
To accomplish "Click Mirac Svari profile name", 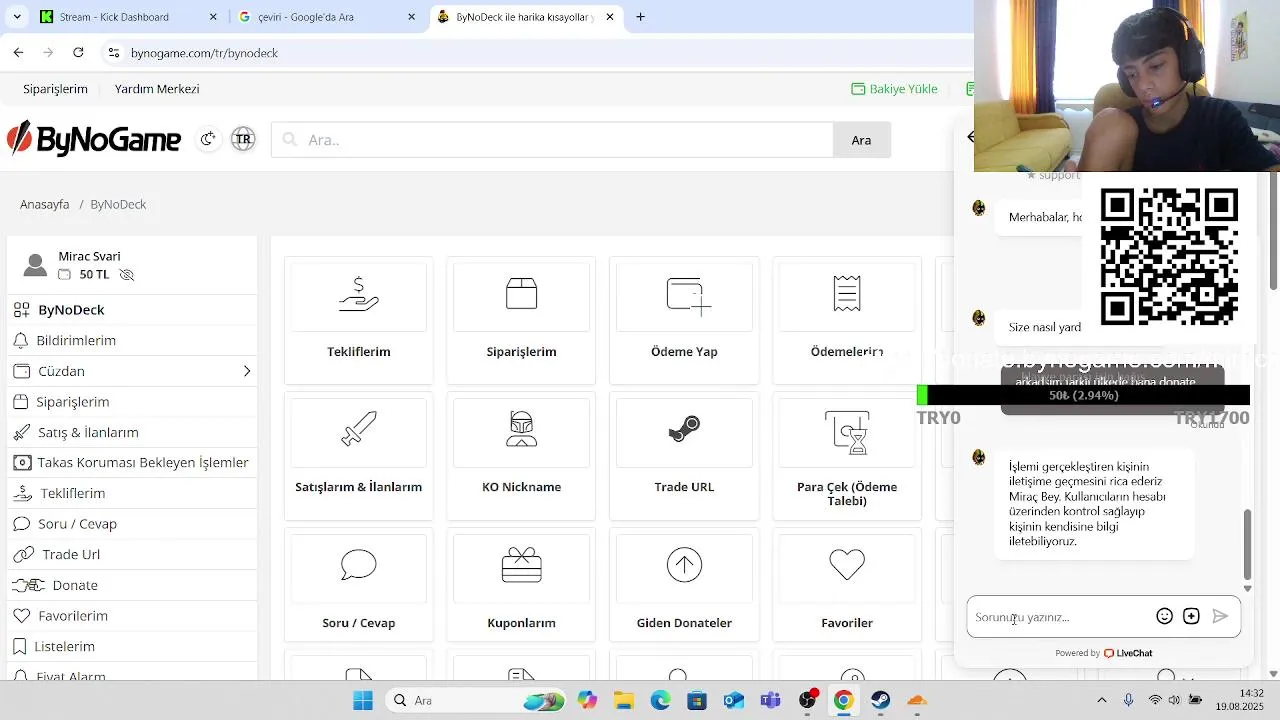I will tap(89, 256).
